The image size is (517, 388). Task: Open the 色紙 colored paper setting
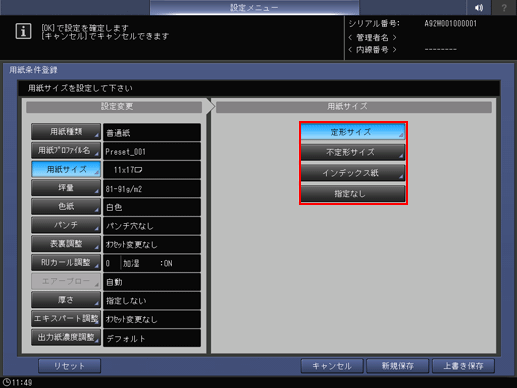click(66, 206)
